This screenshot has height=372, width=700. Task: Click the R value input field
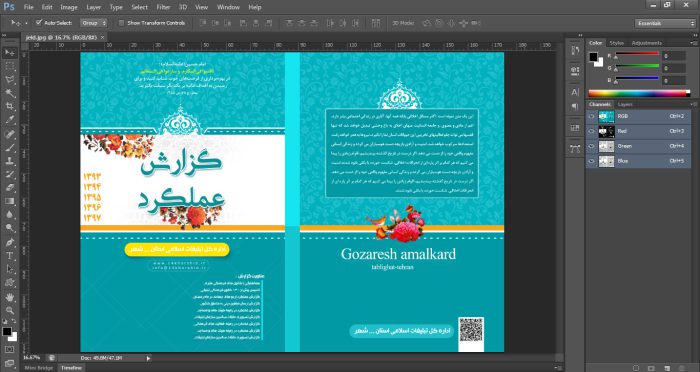(x=674, y=56)
